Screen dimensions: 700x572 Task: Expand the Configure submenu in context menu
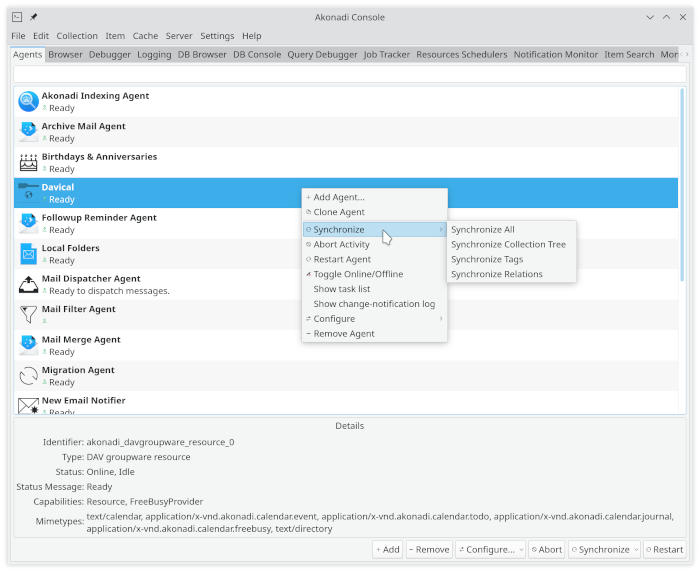click(x=375, y=318)
